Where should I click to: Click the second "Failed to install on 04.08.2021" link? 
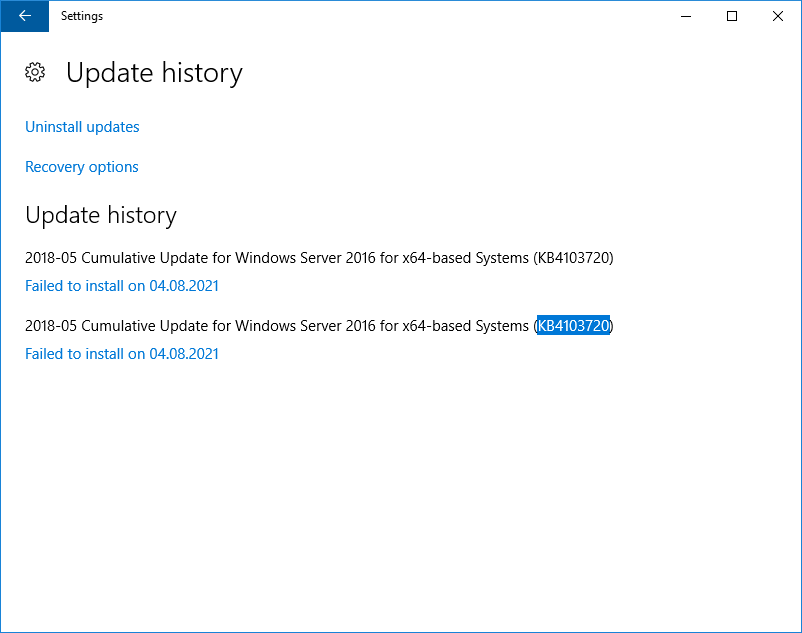(122, 354)
